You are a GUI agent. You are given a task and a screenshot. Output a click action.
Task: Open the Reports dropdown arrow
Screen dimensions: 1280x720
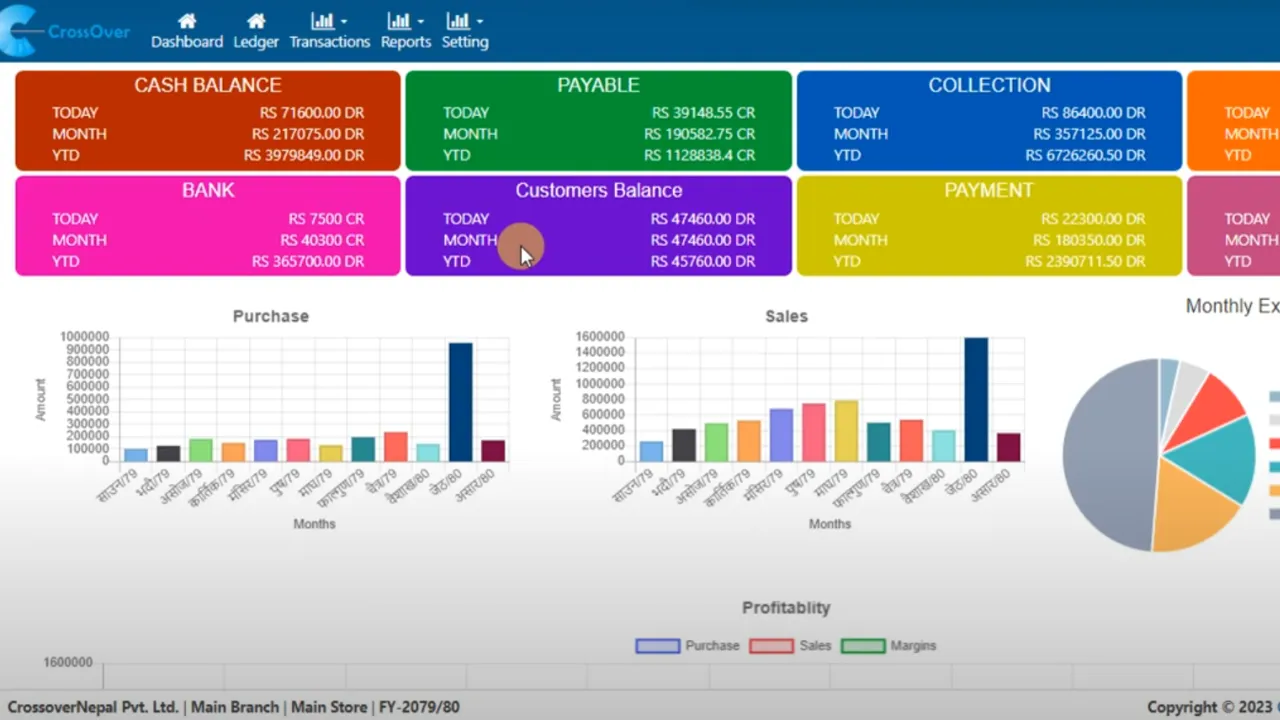(x=420, y=20)
